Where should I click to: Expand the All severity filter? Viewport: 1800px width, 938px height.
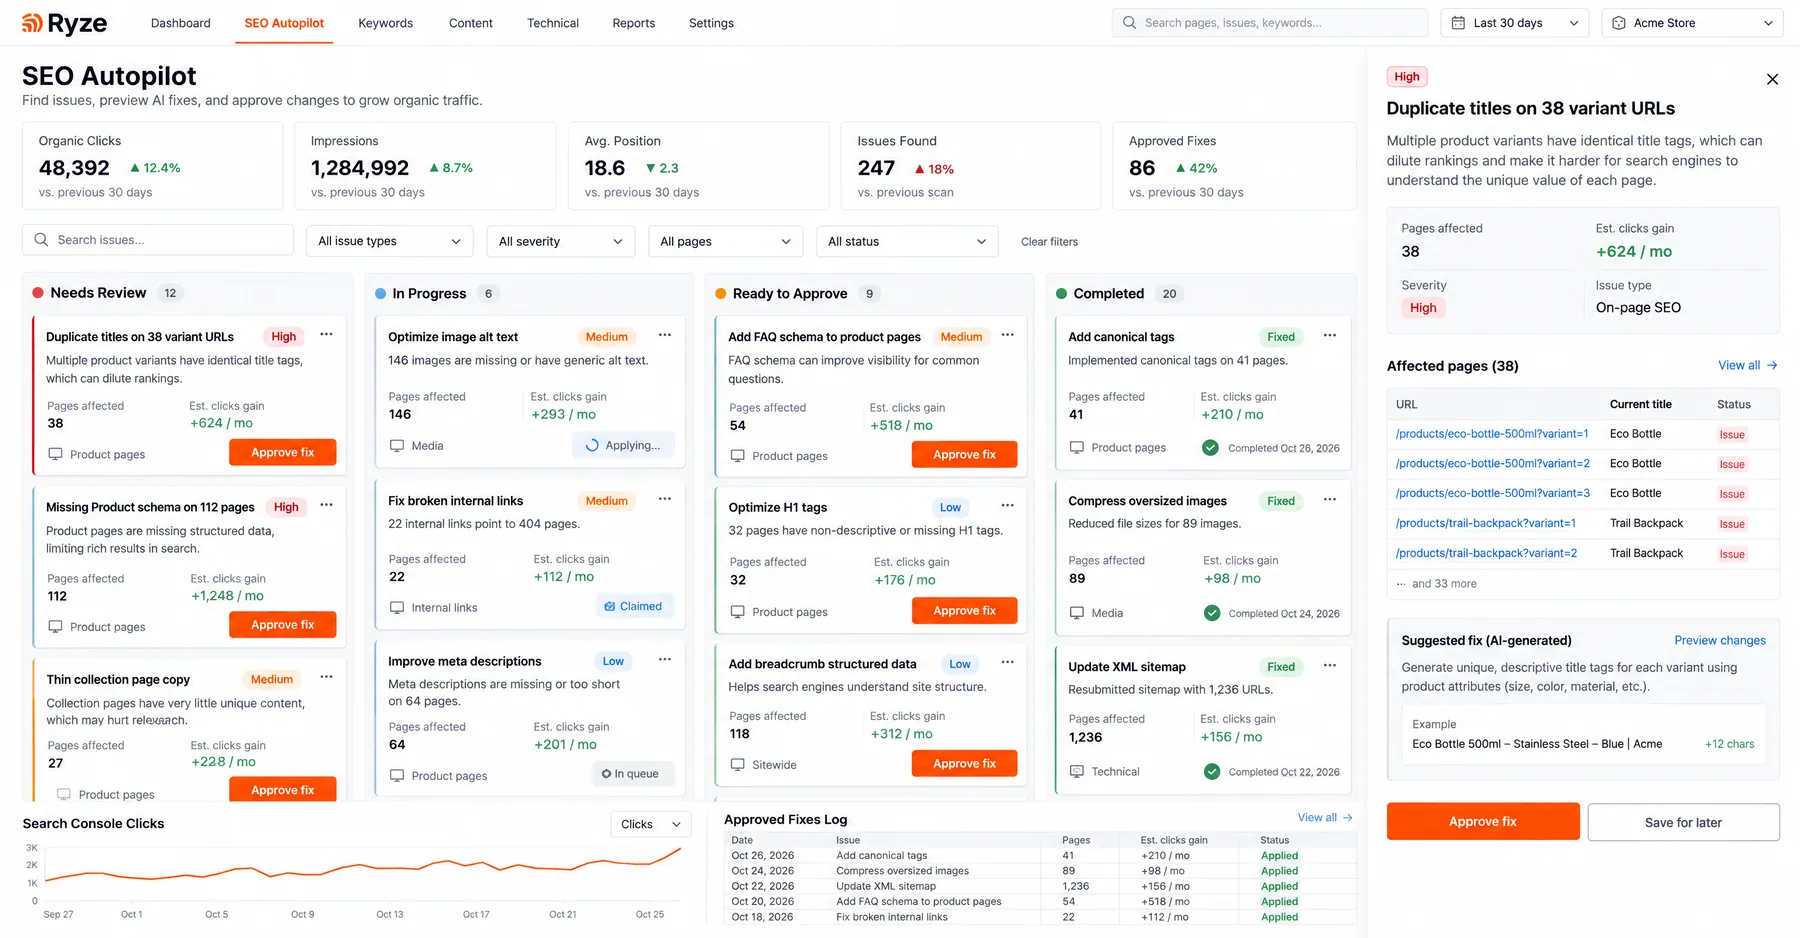(560, 241)
